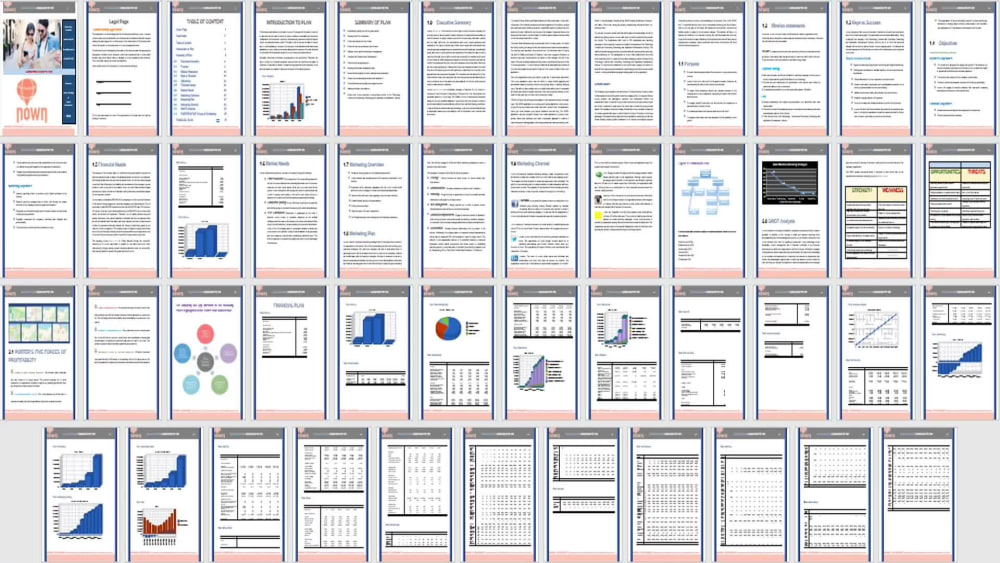1000x563 pixels.
Task: Open the page thumbnail with light-blue flowchart
Action: [x=709, y=210]
